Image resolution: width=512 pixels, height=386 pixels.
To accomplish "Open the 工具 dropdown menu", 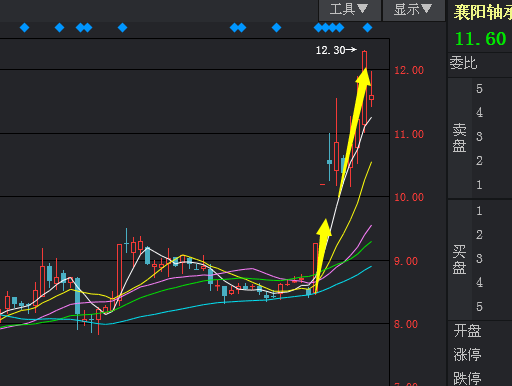I will (x=350, y=10).
